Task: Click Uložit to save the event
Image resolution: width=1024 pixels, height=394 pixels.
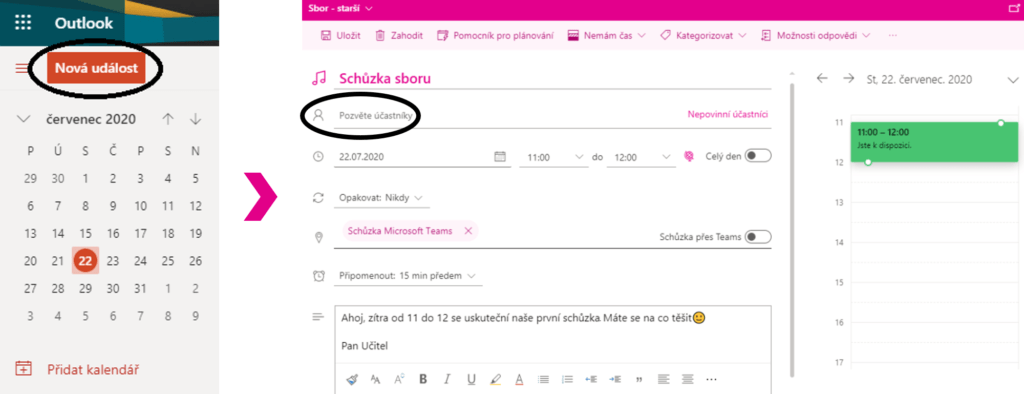Action: pyautogui.click(x=340, y=35)
